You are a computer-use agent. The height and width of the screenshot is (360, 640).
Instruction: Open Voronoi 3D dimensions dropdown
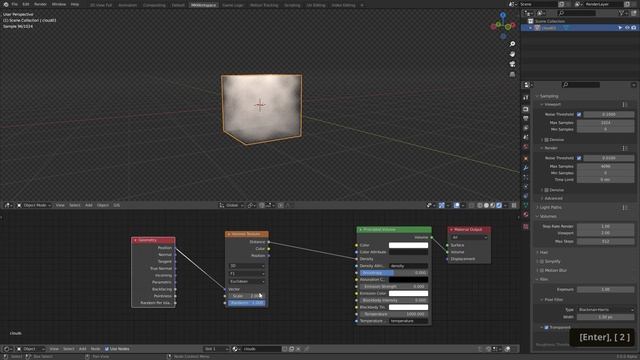[x=247, y=266]
